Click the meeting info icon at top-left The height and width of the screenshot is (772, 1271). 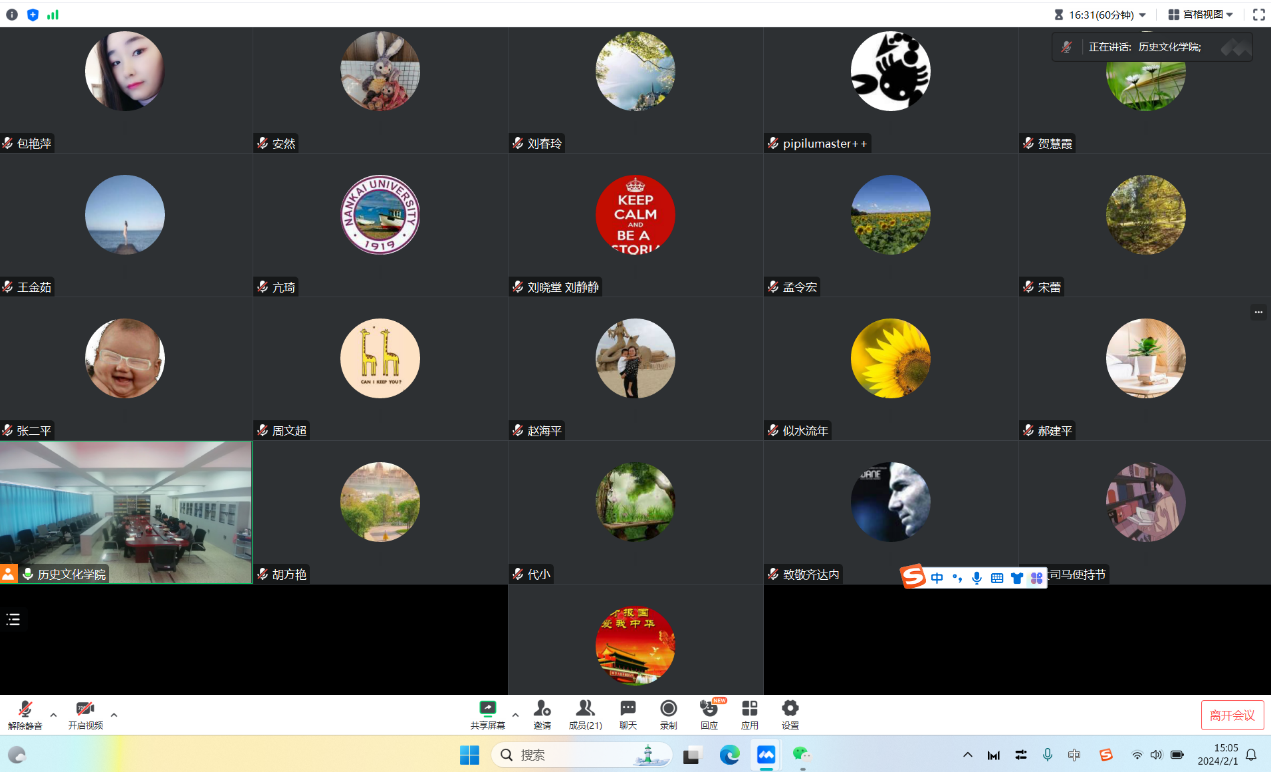click(x=12, y=15)
